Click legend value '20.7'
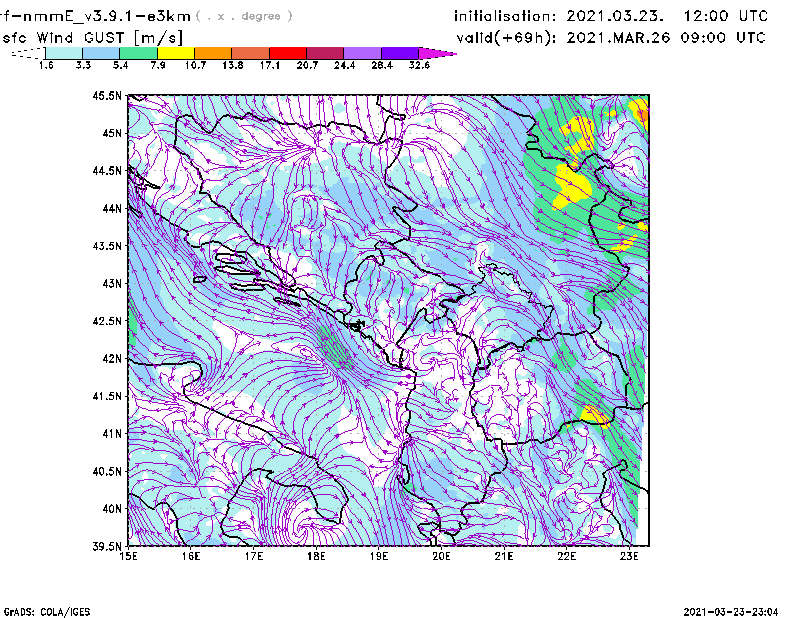Image resolution: width=800 pixels, height=618 pixels. click(x=307, y=65)
